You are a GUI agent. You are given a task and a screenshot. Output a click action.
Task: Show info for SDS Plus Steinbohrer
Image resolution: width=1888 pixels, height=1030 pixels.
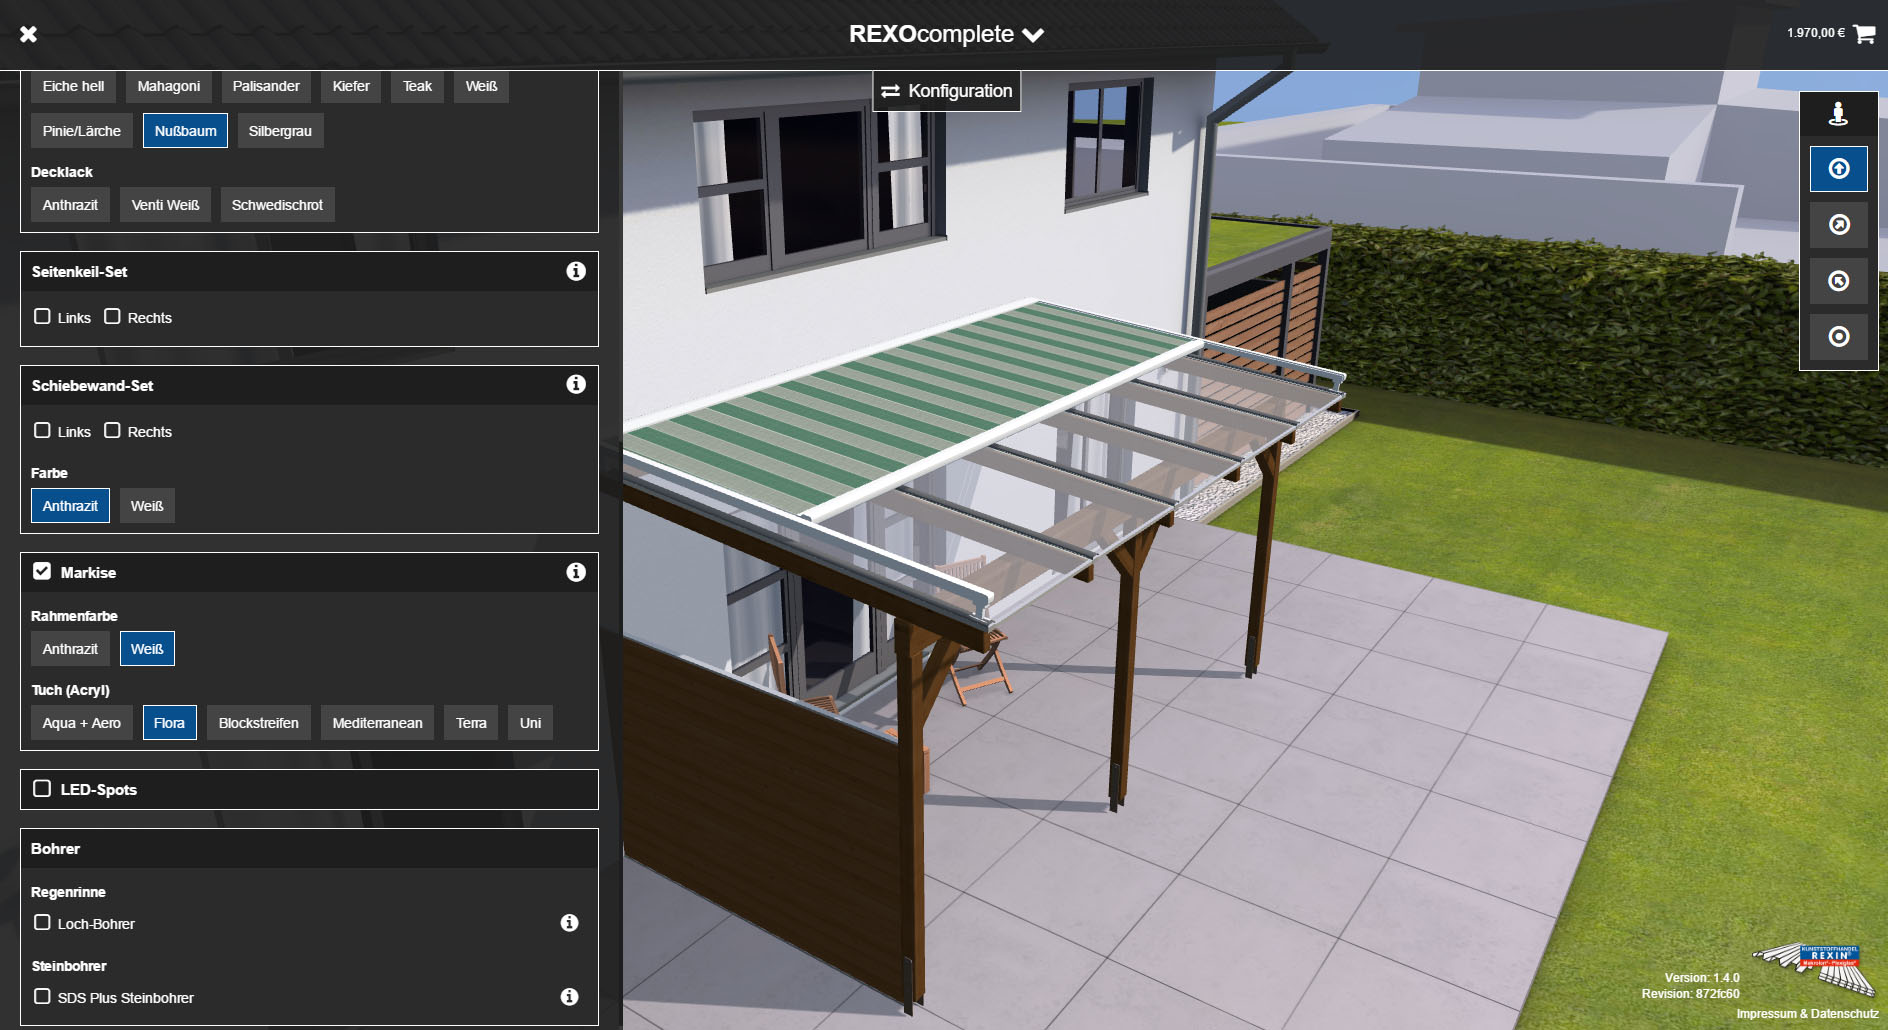(569, 997)
